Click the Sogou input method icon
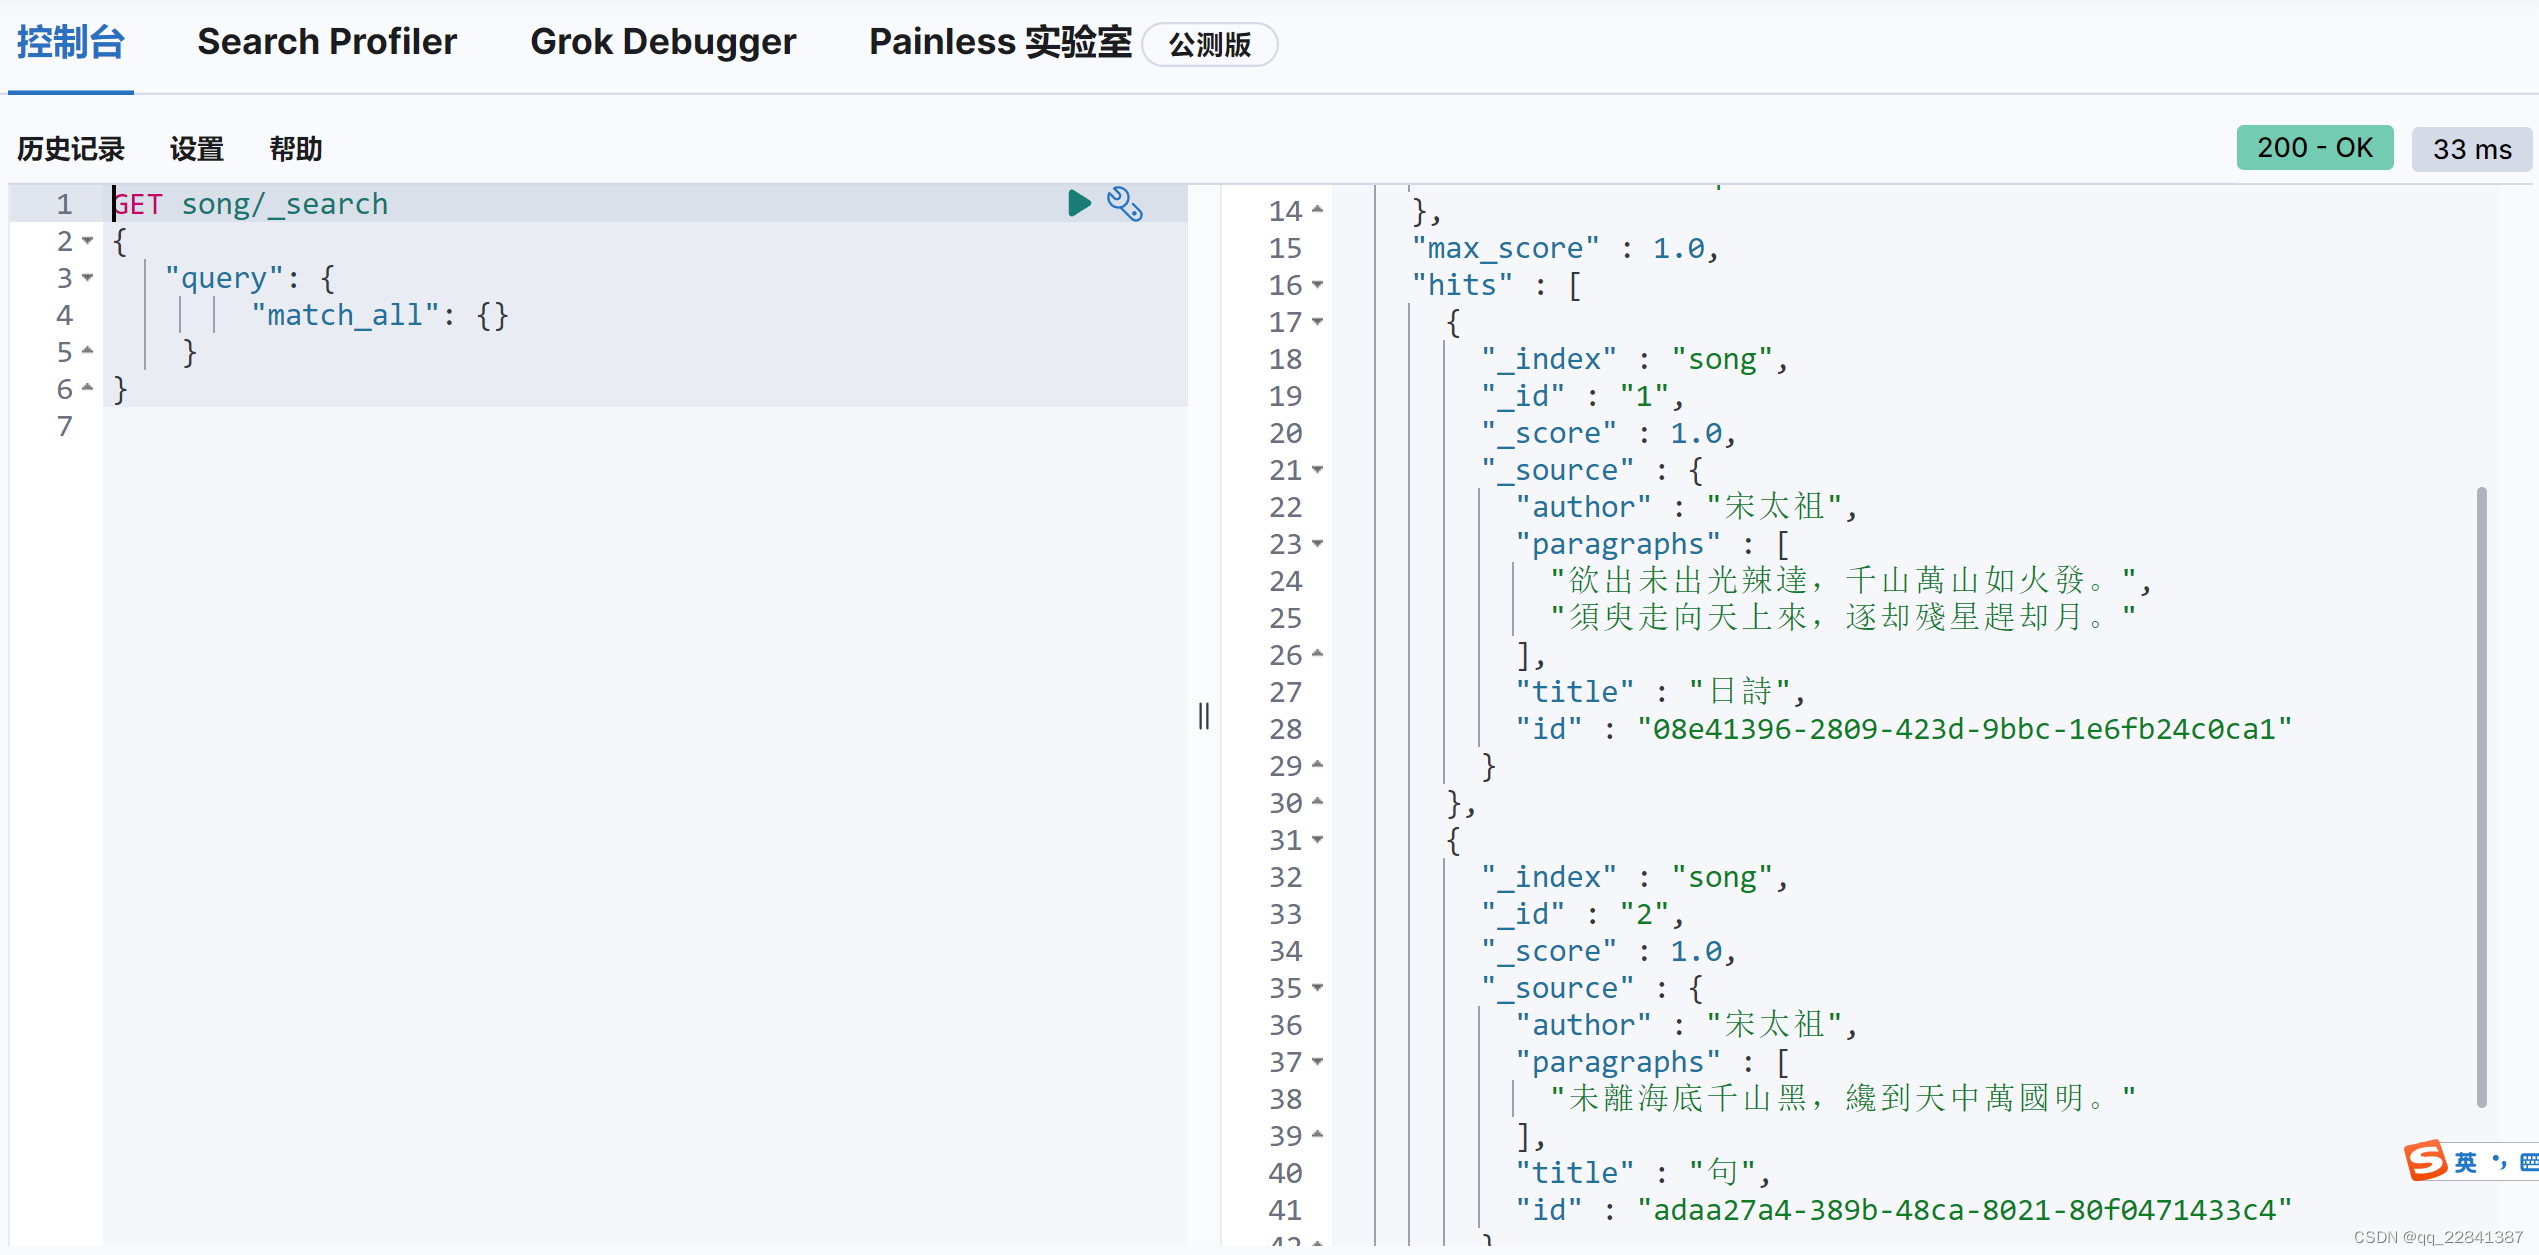The image size is (2539, 1255). click(2426, 1160)
